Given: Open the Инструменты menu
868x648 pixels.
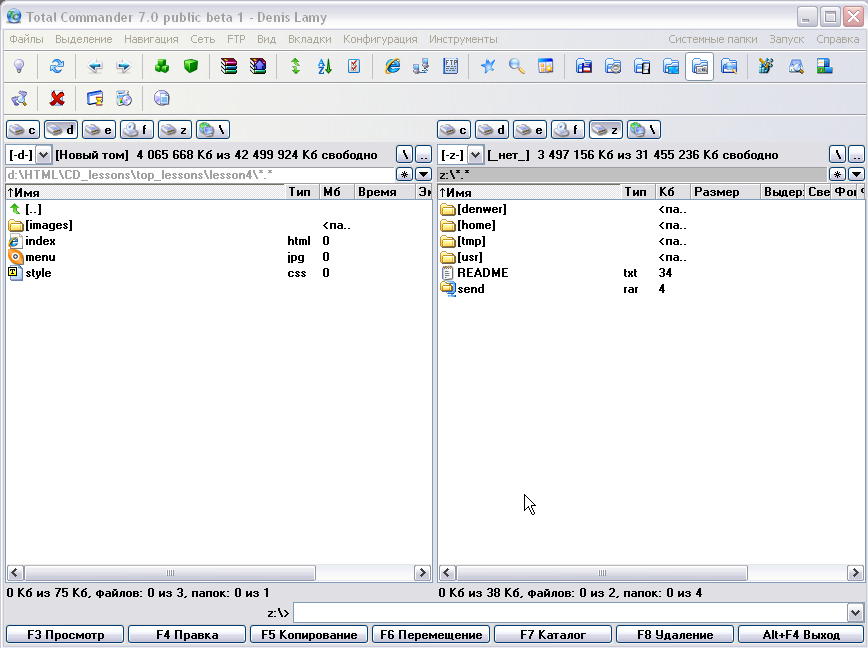Looking at the screenshot, I should tap(463, 39).
